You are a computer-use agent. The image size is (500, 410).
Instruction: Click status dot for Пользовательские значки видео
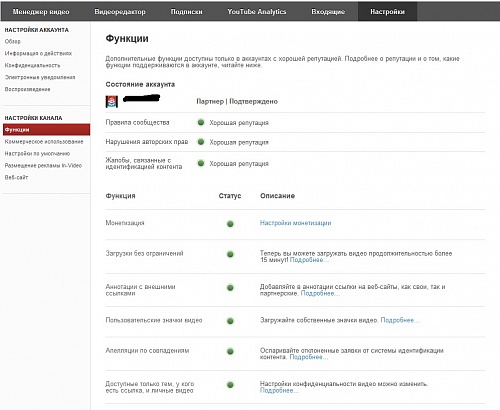click(230, 321)
